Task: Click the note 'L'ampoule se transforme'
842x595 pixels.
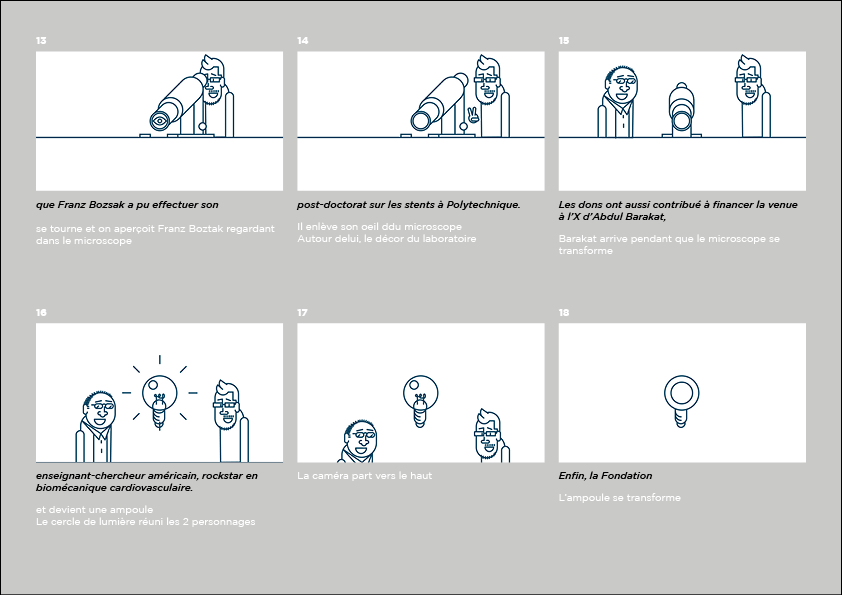Action: coord(620,498)
